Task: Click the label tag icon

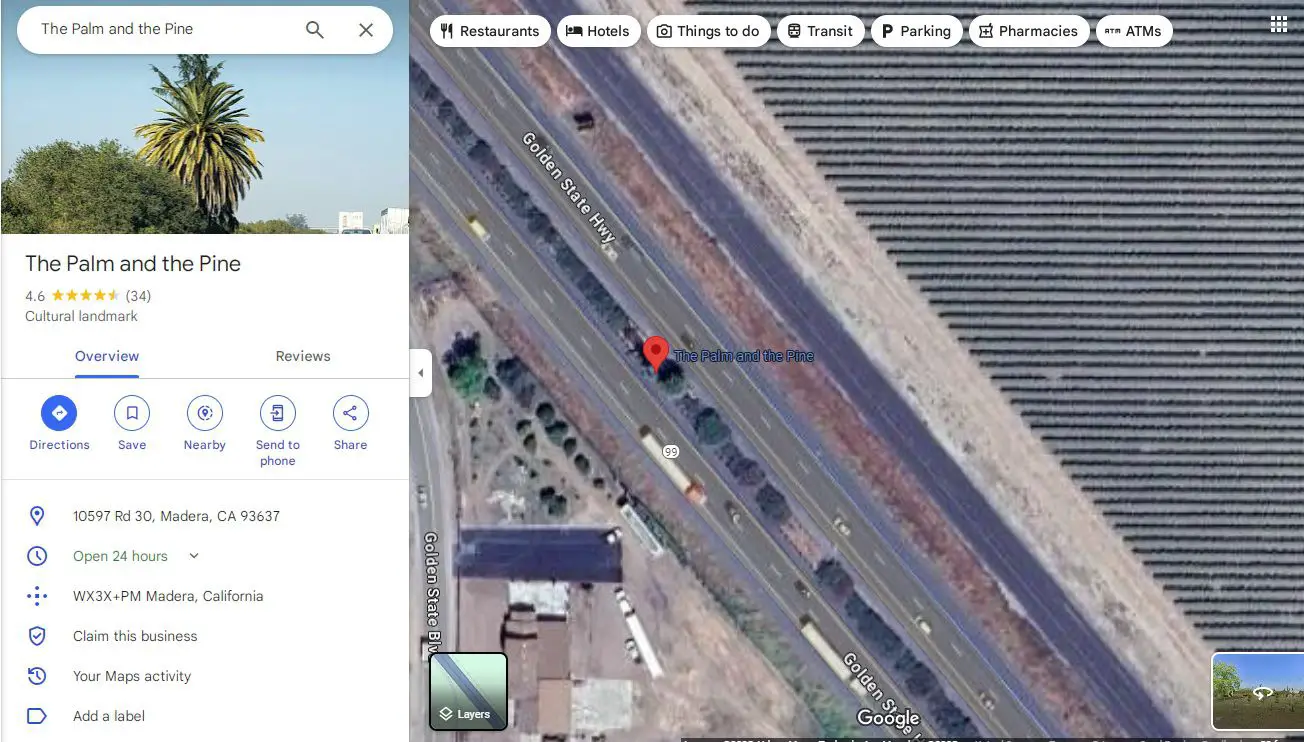Action: [37, 716]
